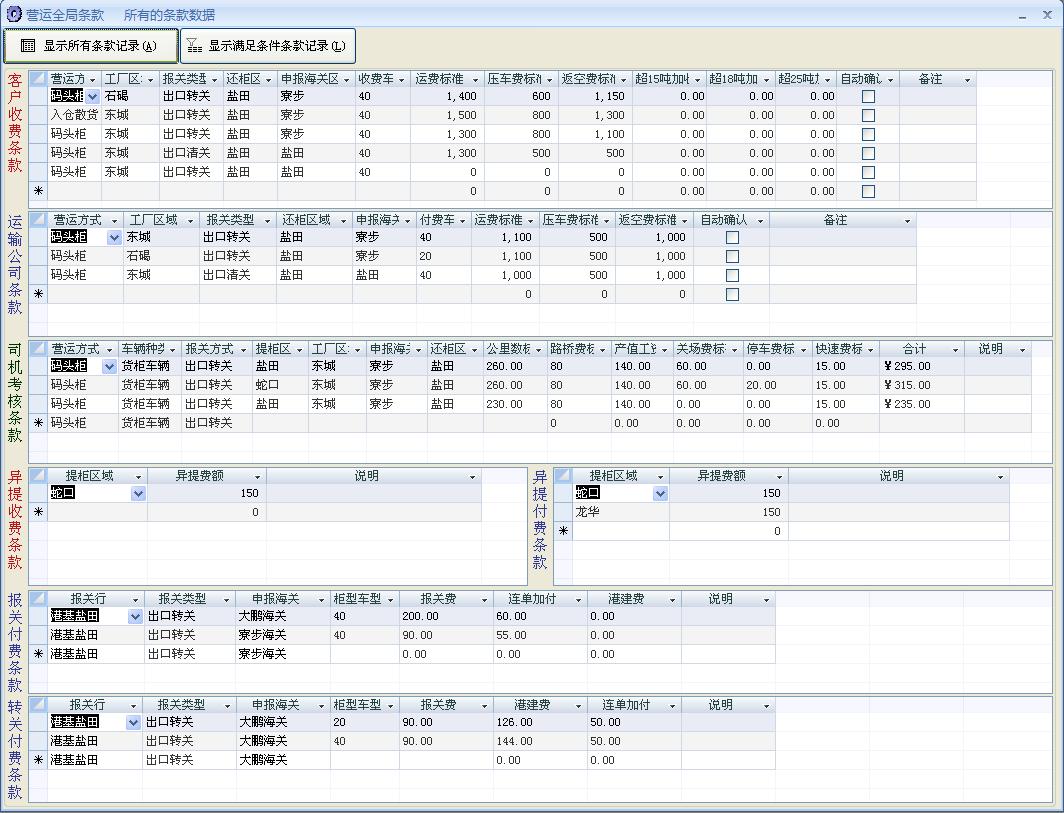The height and width of the screenshot is (813, 1064).
Task: Open 提柜区域 dropdown in 异提付费条款 蛇口 row
Action: (660, 493)
